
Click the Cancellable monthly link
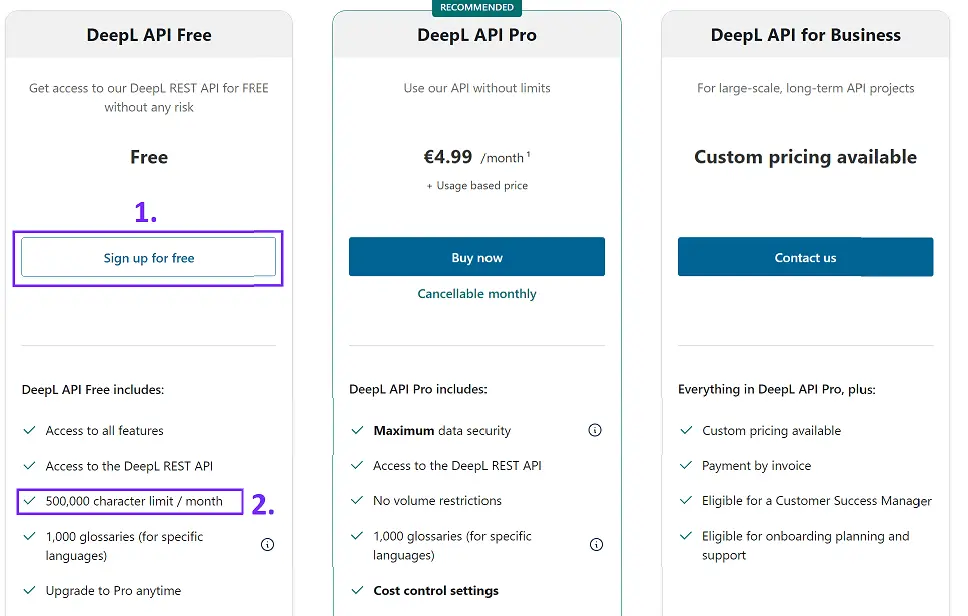coord(477,294)
